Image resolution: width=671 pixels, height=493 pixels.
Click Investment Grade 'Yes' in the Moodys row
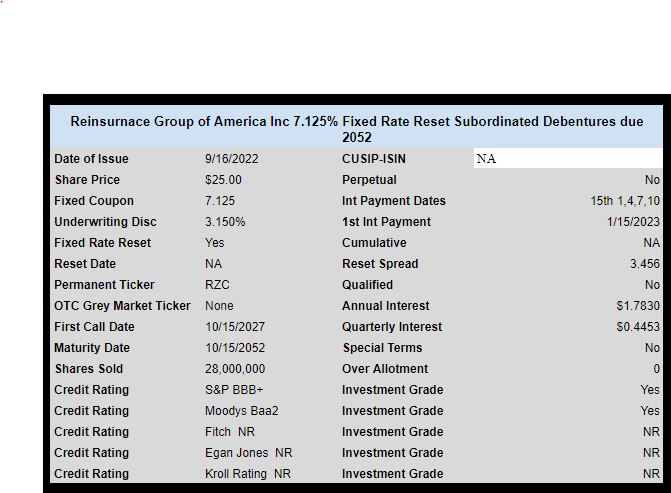pyautogui.click(x=650, y=411)
